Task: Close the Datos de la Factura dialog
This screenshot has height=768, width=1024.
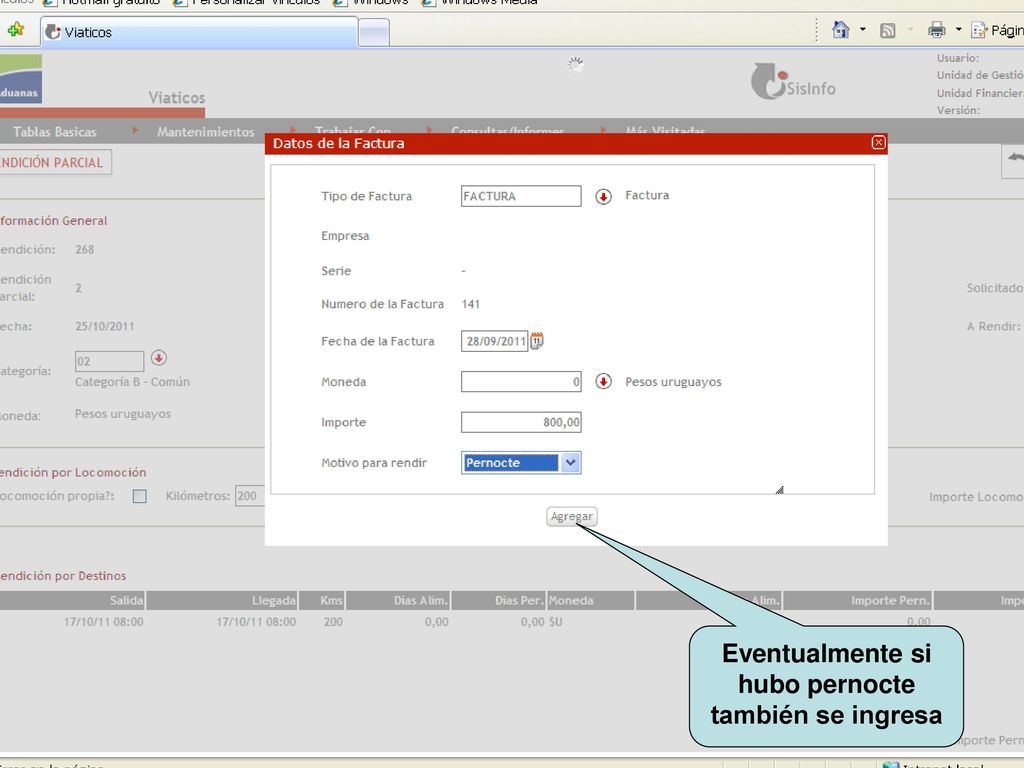Action: [878, 142]
